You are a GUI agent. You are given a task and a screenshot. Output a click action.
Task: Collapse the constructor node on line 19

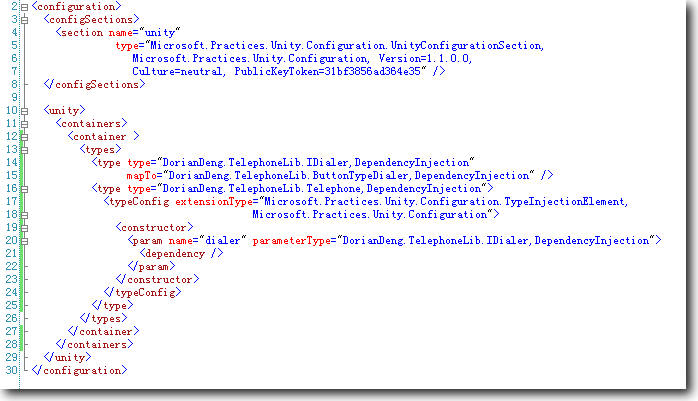tap(24, 228)
